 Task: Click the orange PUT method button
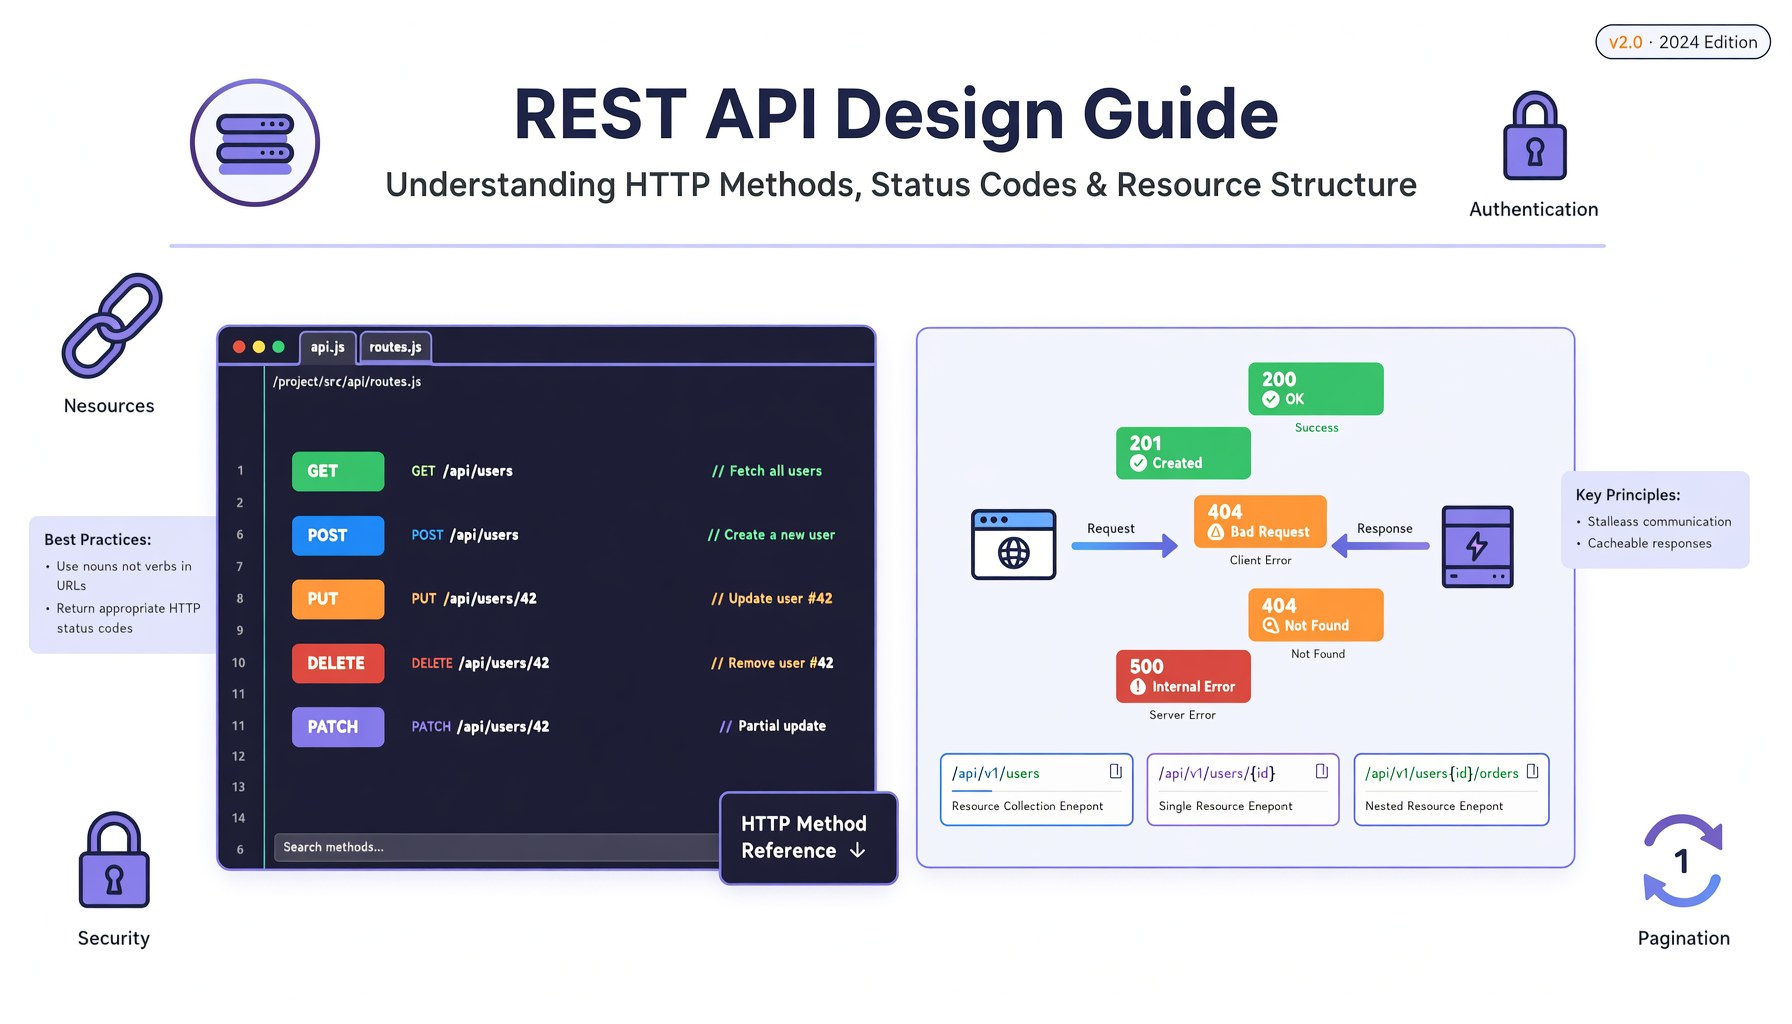(x=338, y=599)
